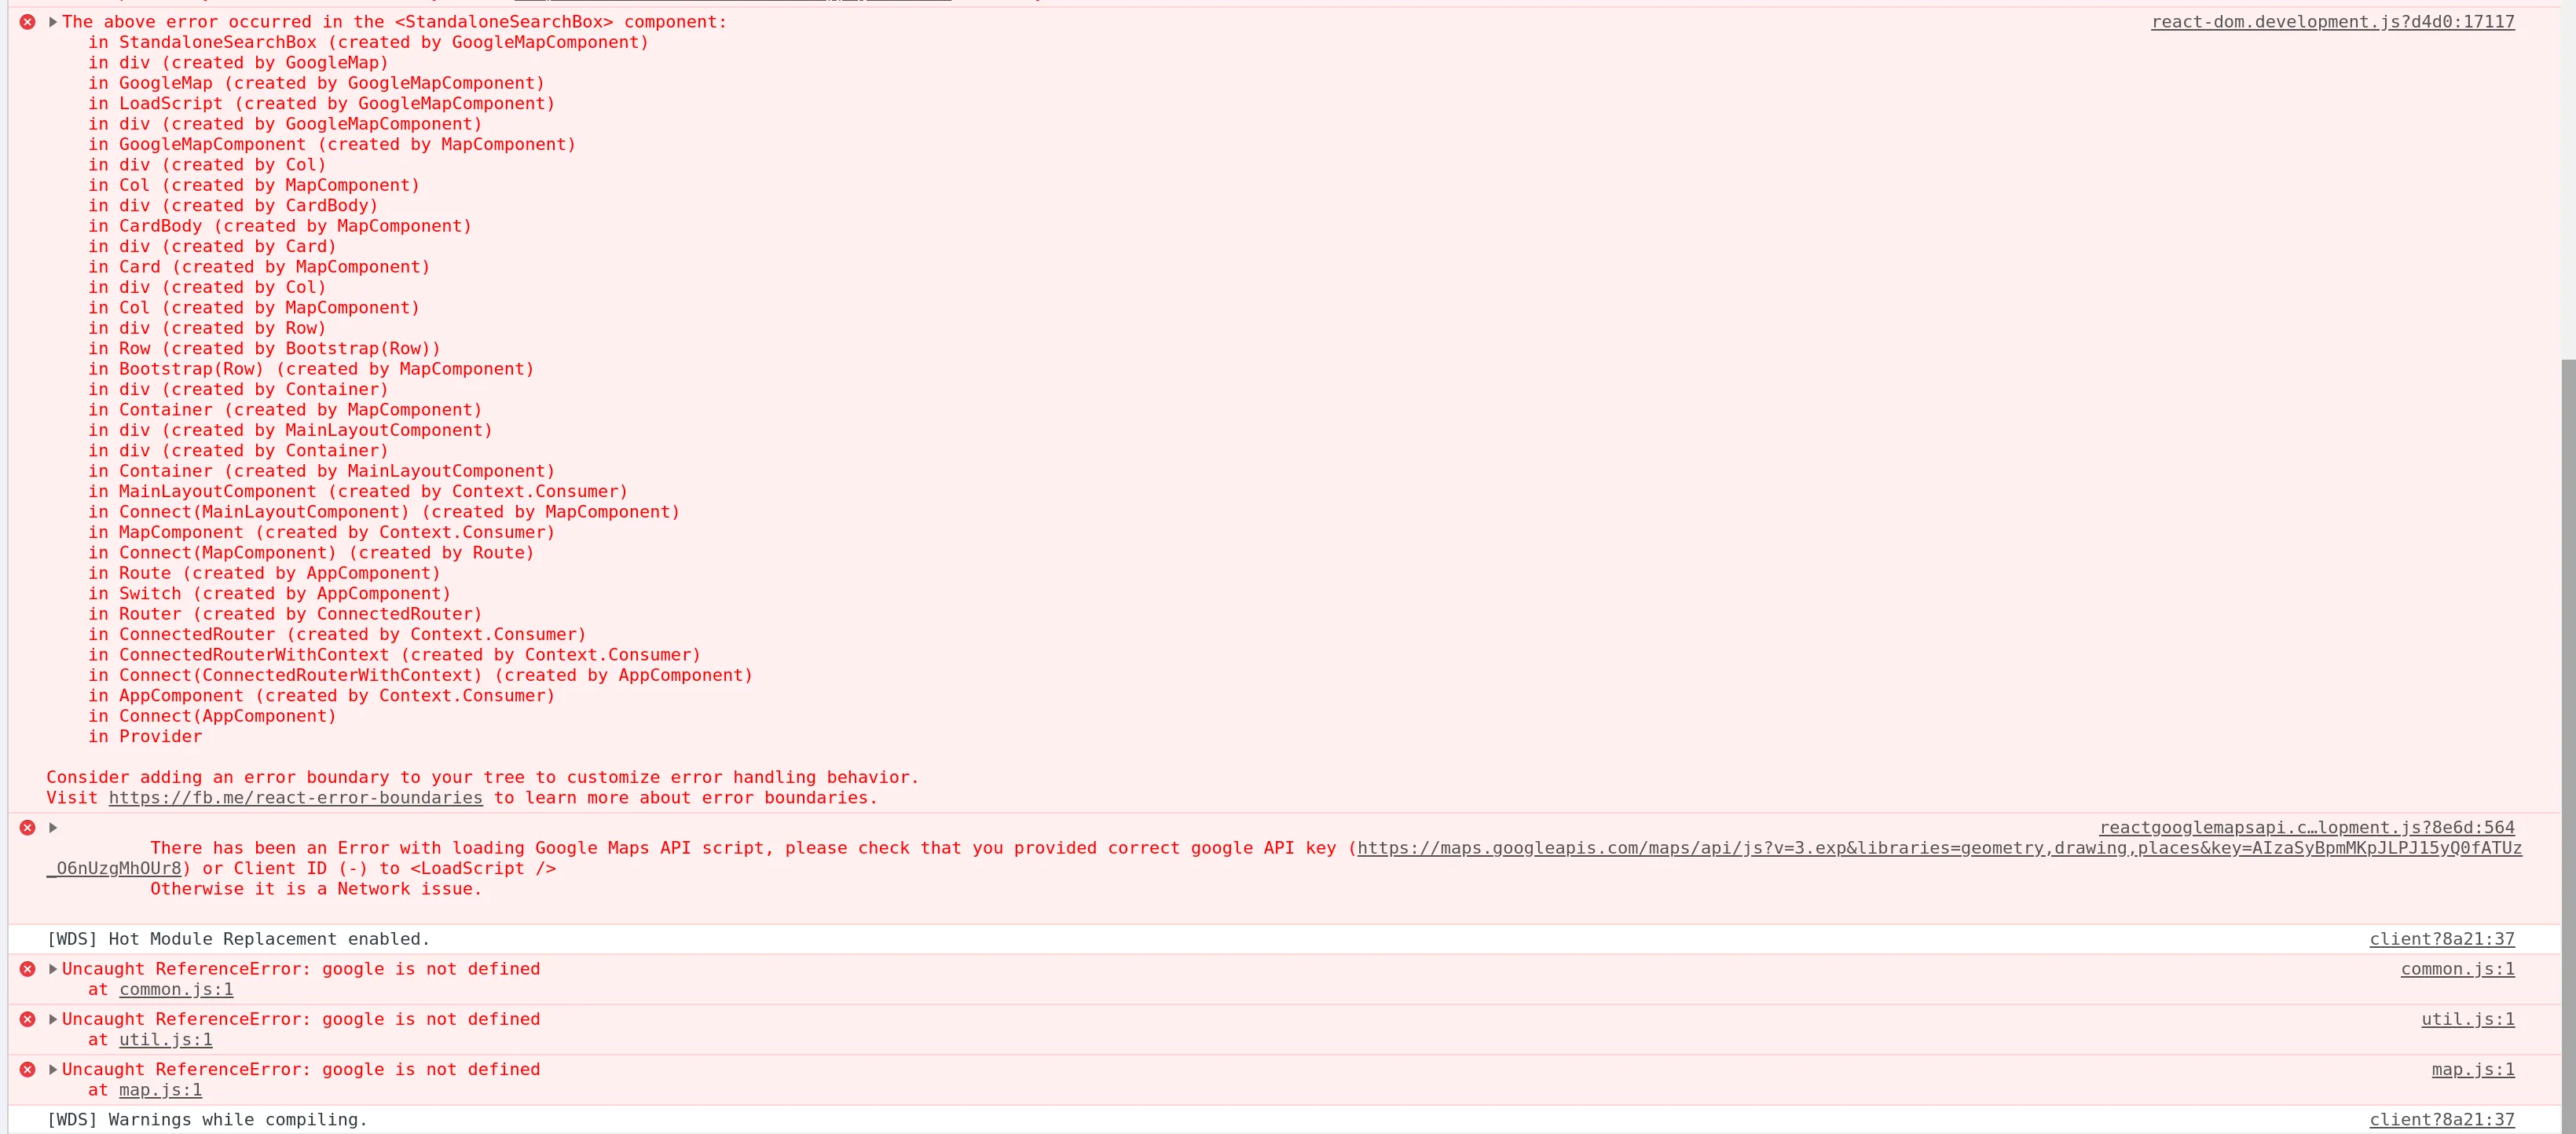Click 'at util.js:1' stack trace link
2576x1134 pixels.
pos(165,1040)
